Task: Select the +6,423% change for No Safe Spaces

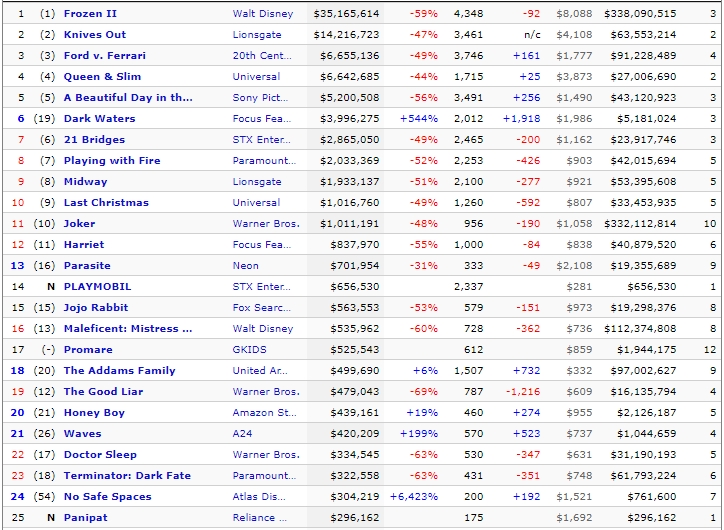Action: point(414,497)
